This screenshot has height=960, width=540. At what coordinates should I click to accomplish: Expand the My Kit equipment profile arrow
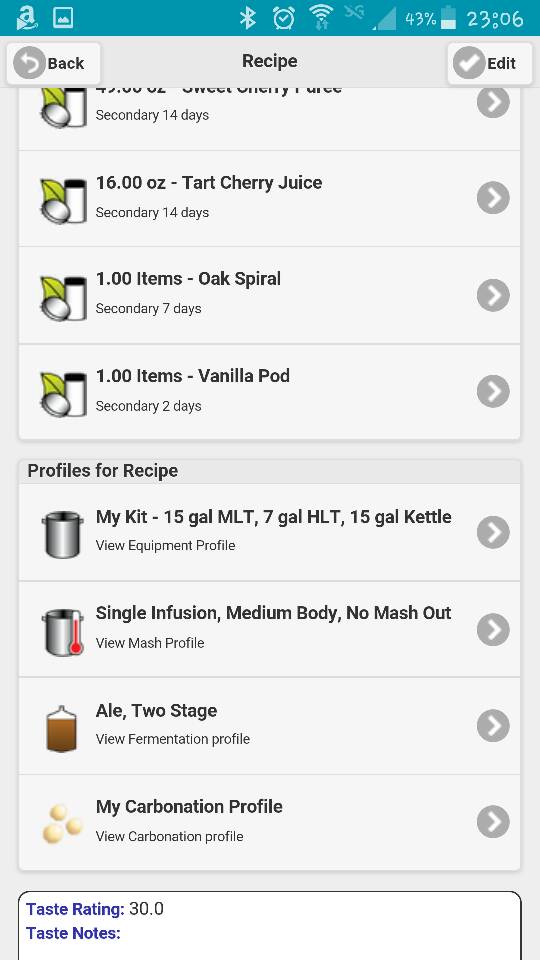point(493,532)
